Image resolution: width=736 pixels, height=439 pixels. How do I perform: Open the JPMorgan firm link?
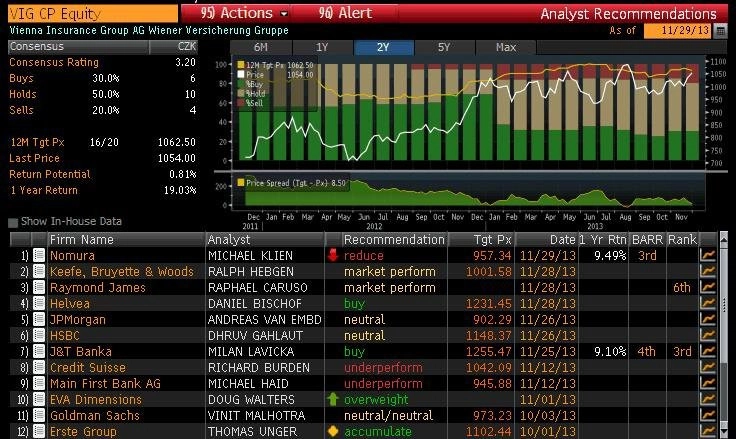[x=78, y=320]
